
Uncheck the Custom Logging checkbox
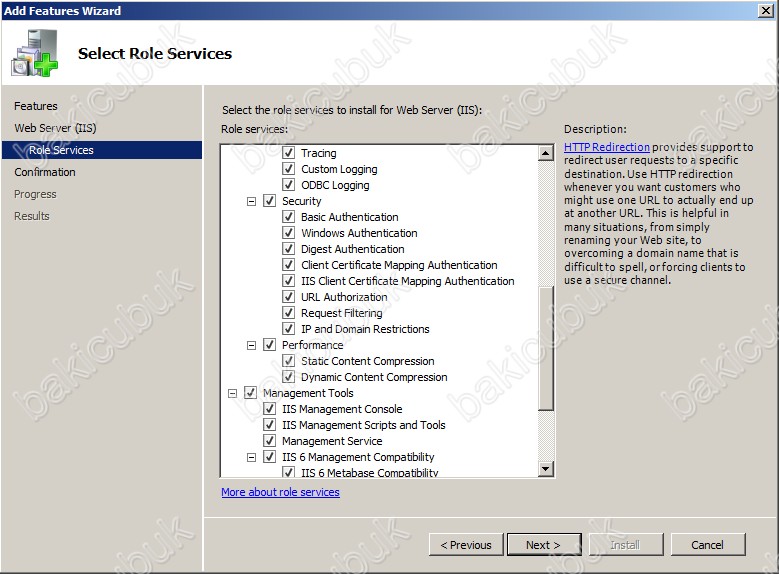(x=288, y=168)
